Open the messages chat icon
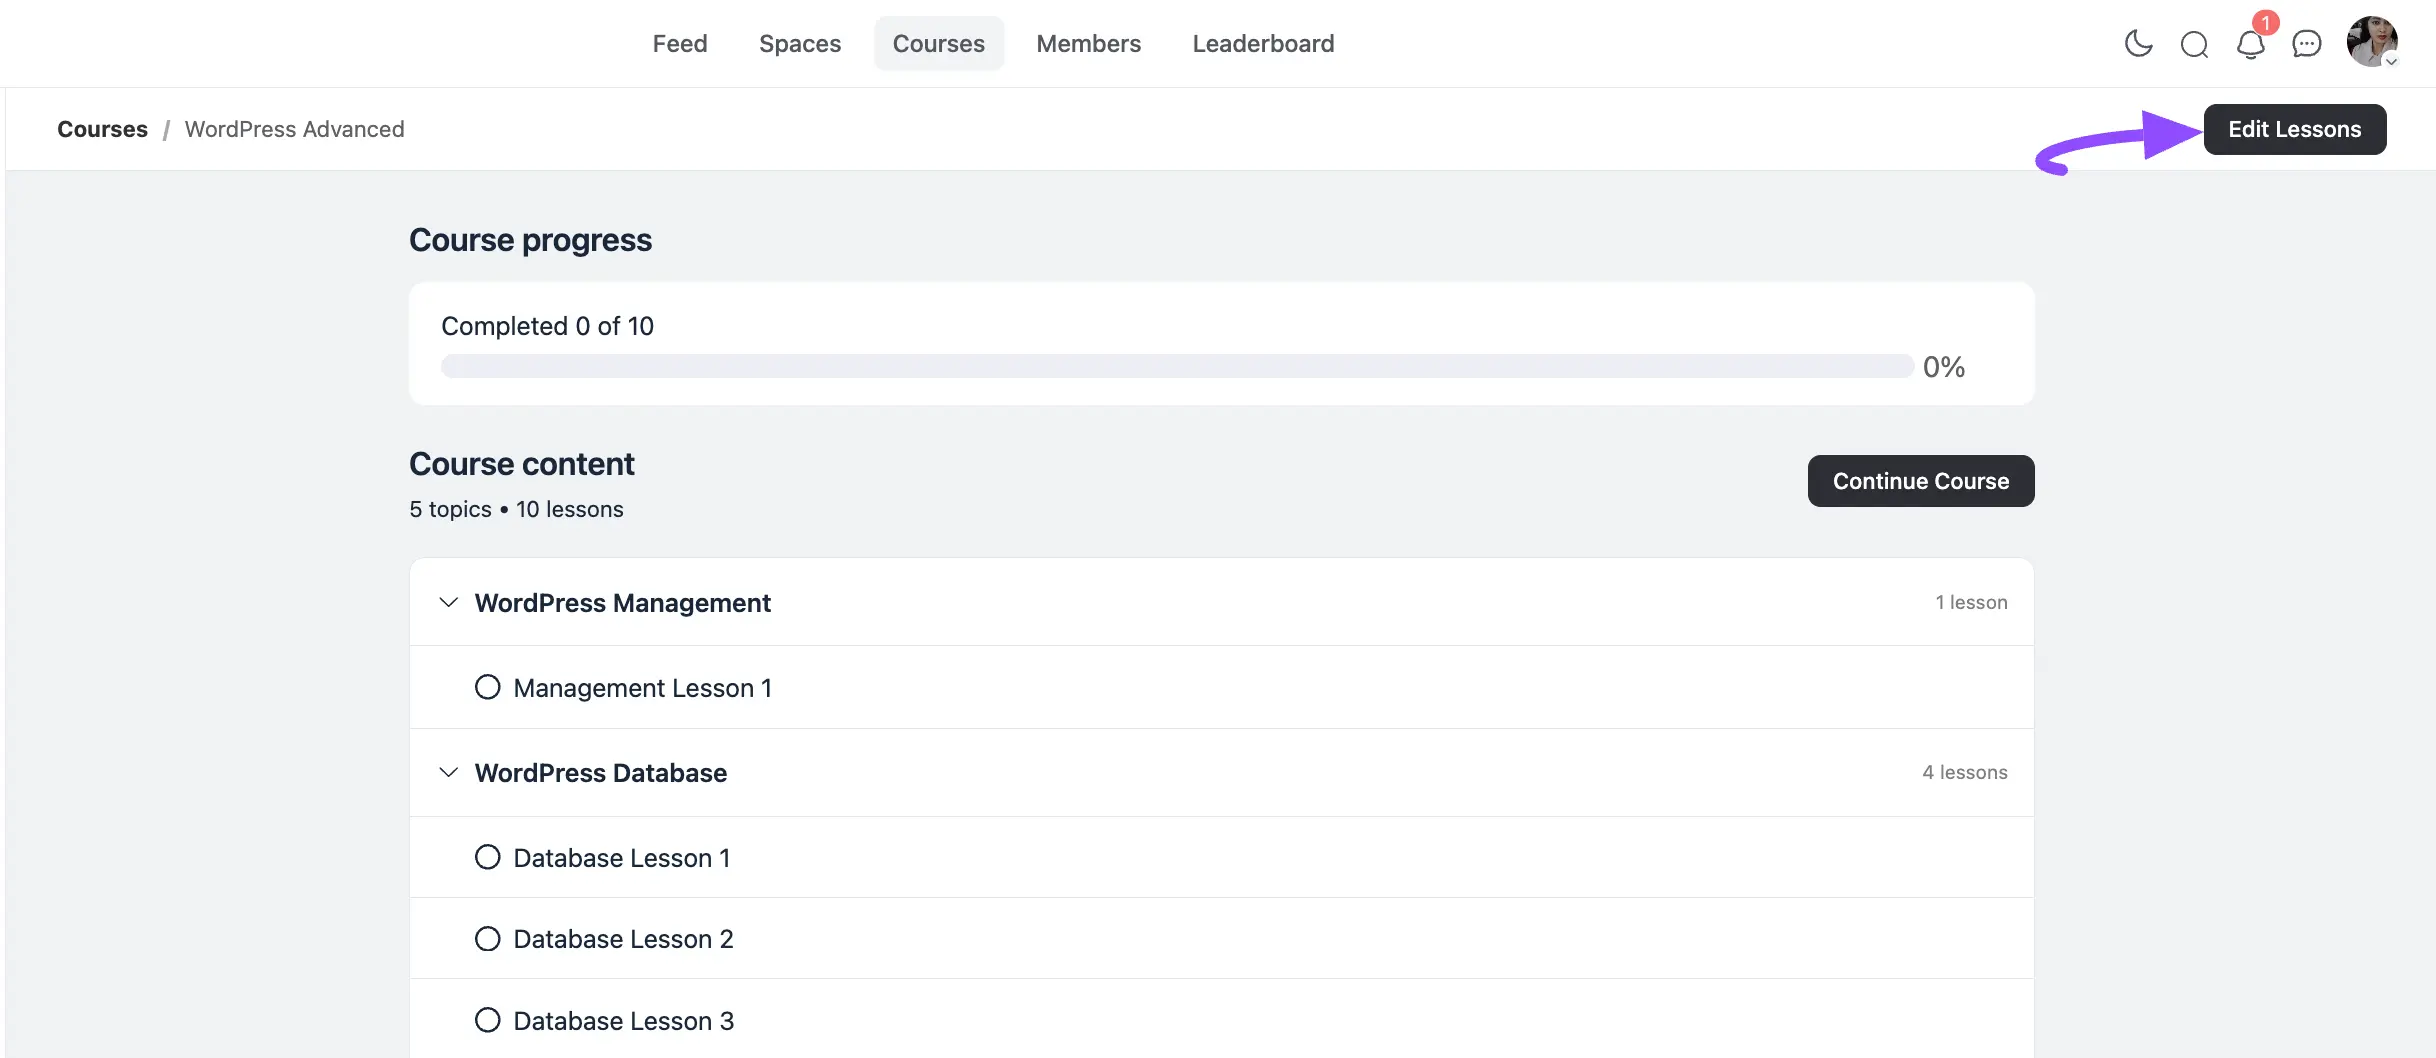Screen dimensions: 2436x1058 pos(2307,44)
